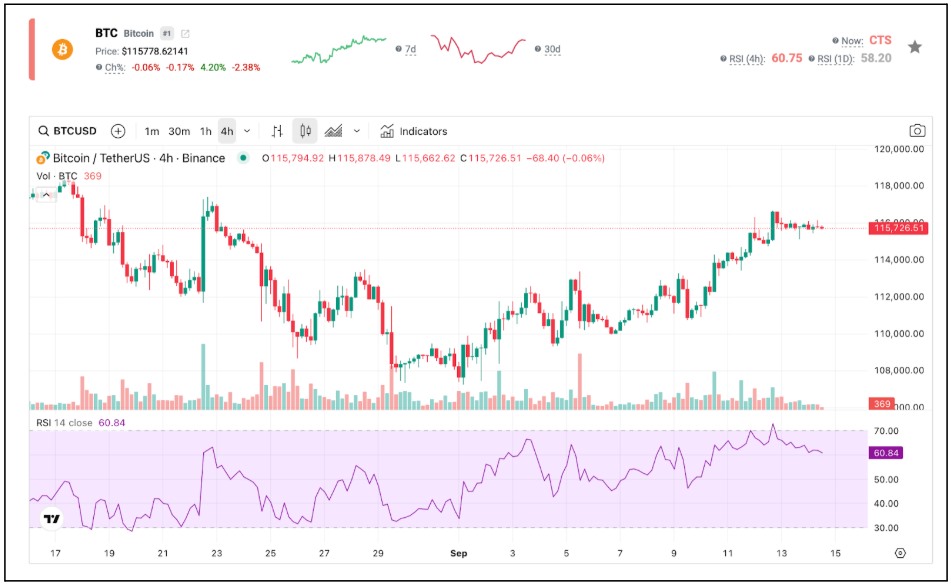Click the 4.20% change value
951x586 pixels.
coord(213,67)
